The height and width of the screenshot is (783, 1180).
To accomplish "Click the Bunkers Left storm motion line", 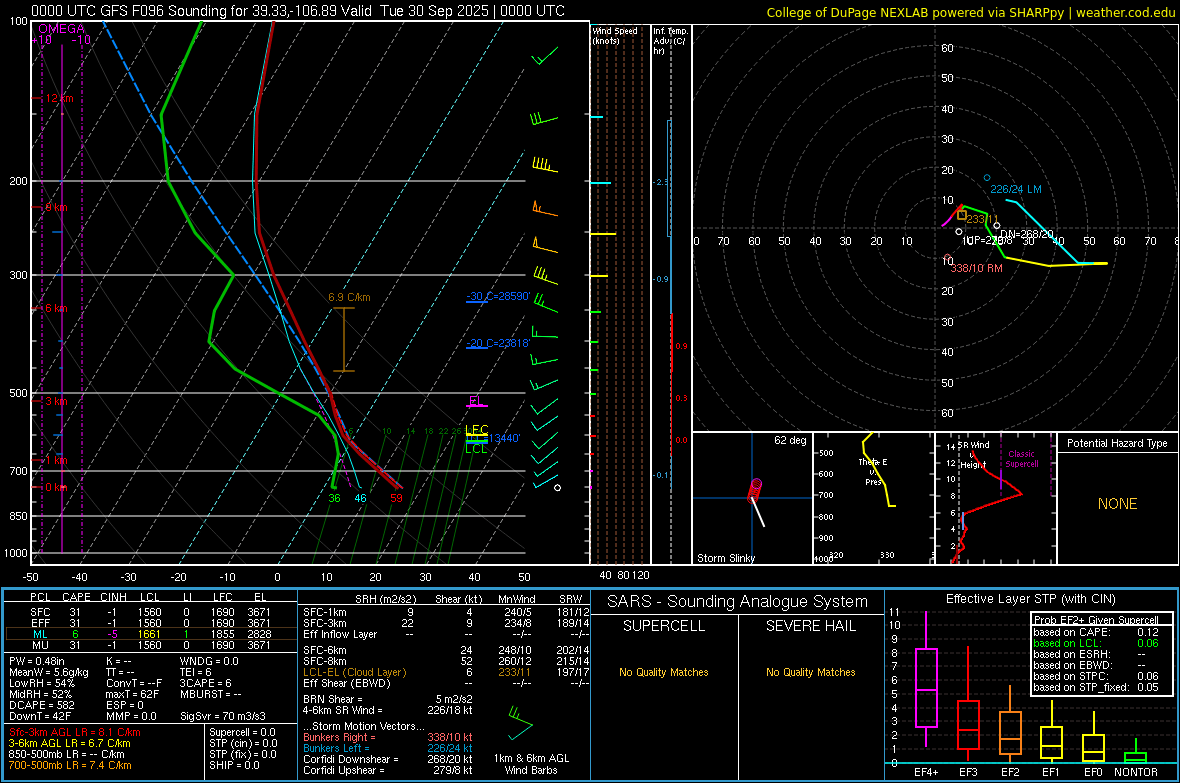I will pos(388,748).
